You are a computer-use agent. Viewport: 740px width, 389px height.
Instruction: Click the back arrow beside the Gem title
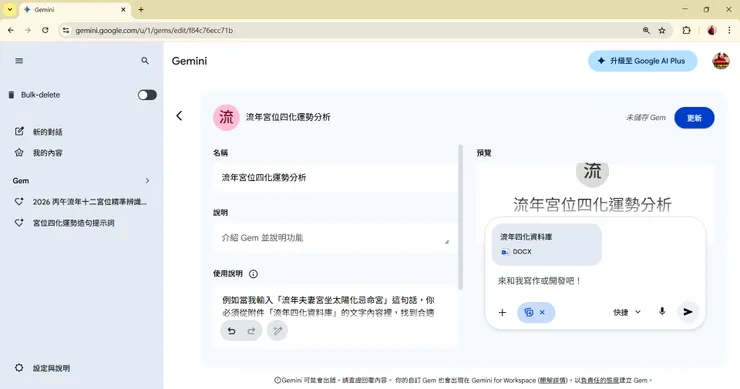179,116
